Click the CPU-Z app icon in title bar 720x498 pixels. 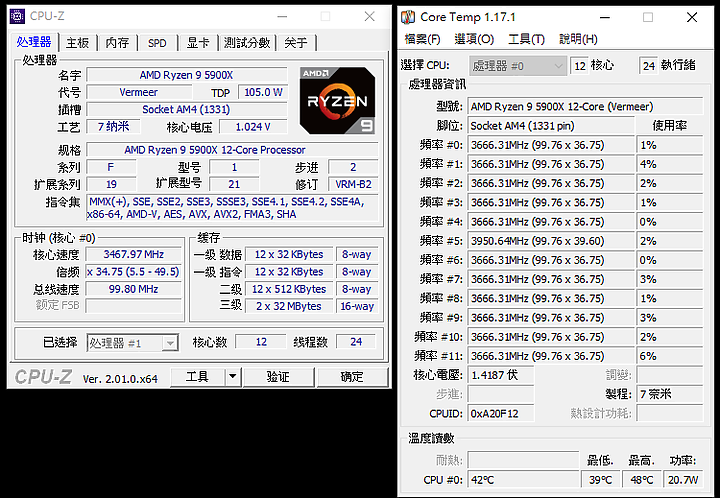tap(17, 17)
